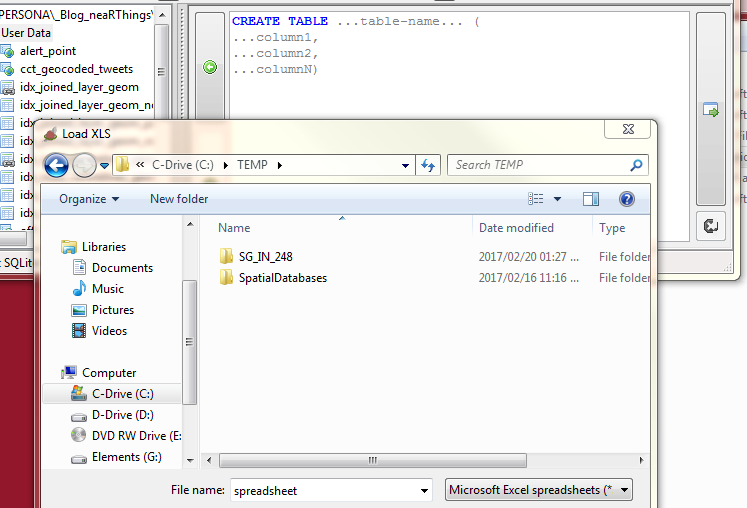Click the search magnifier icon
The width and height of the screenshot is (747, 508).
click(636, 165)
